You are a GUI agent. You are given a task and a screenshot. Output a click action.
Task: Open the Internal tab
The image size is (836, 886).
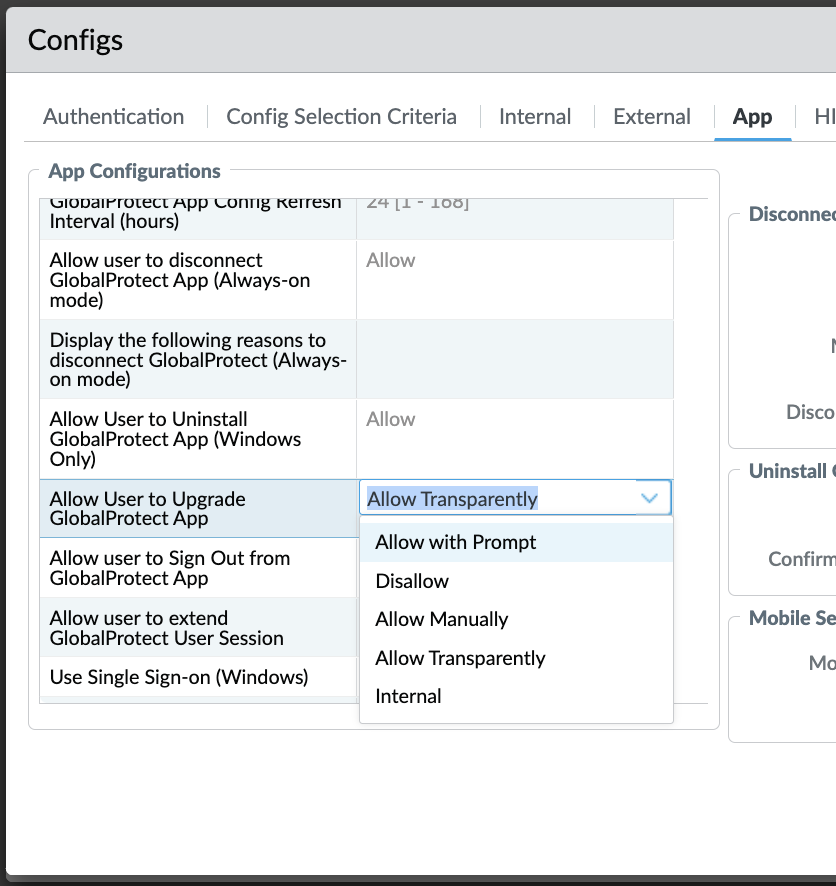point(535,116)
